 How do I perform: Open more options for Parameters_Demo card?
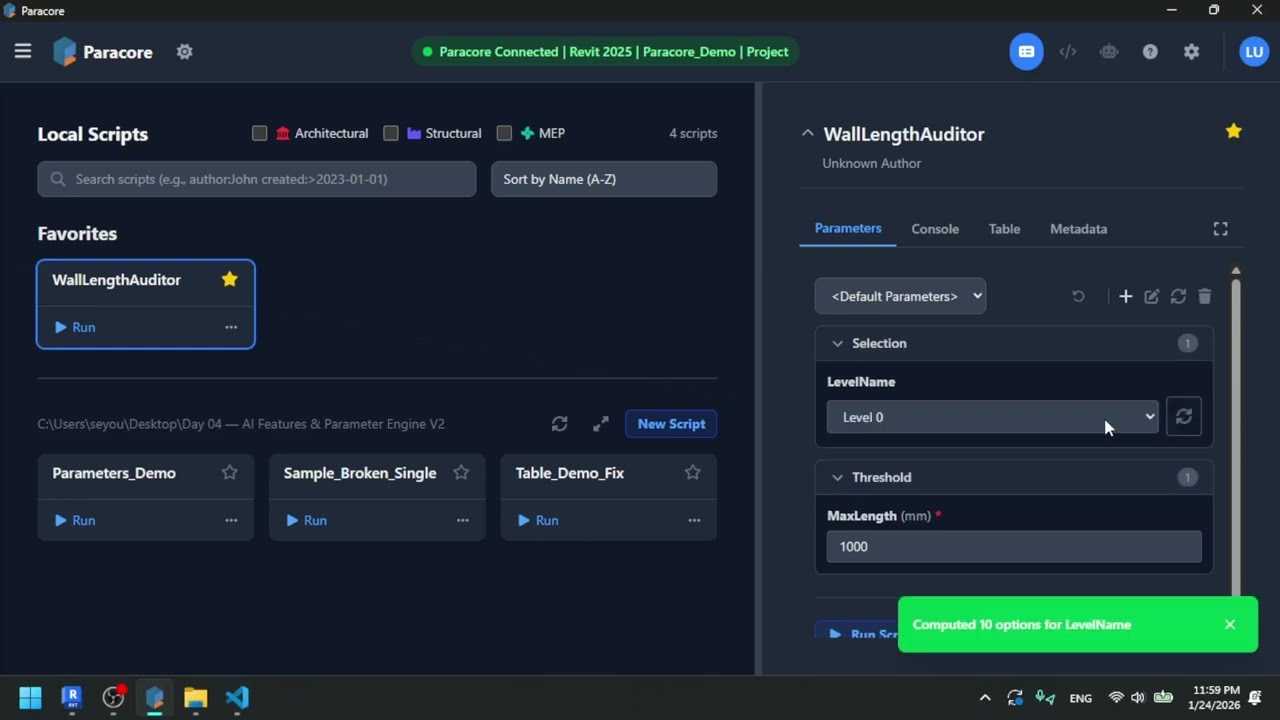231,520
